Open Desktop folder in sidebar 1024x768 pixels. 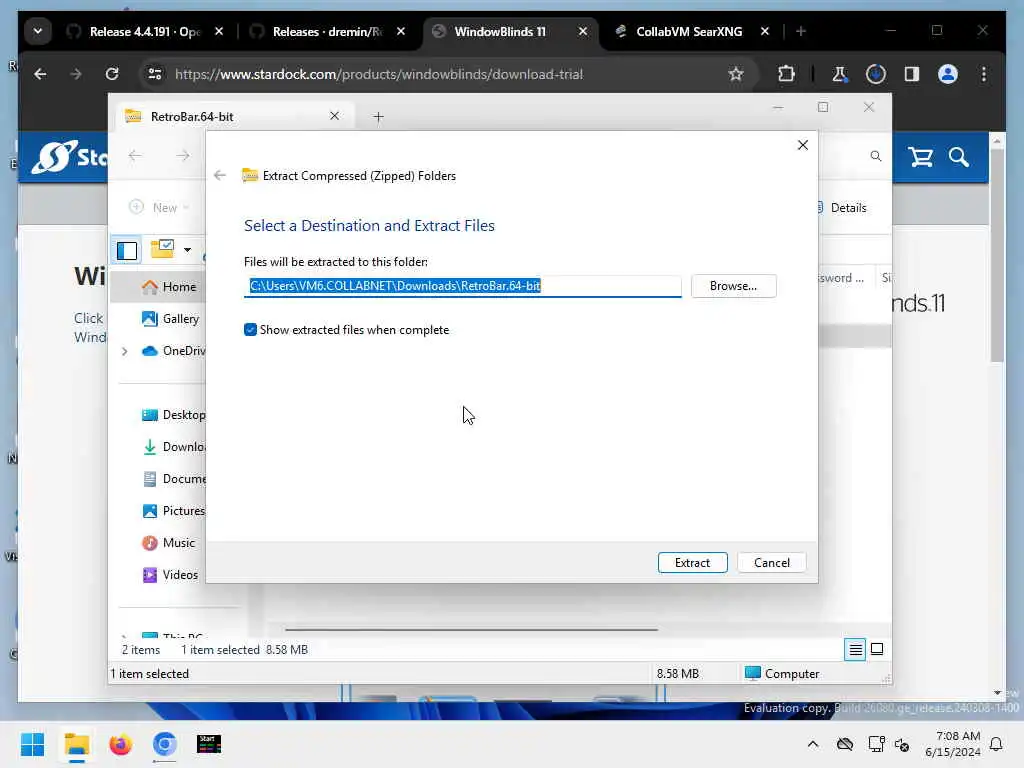[x=173, y=415]
